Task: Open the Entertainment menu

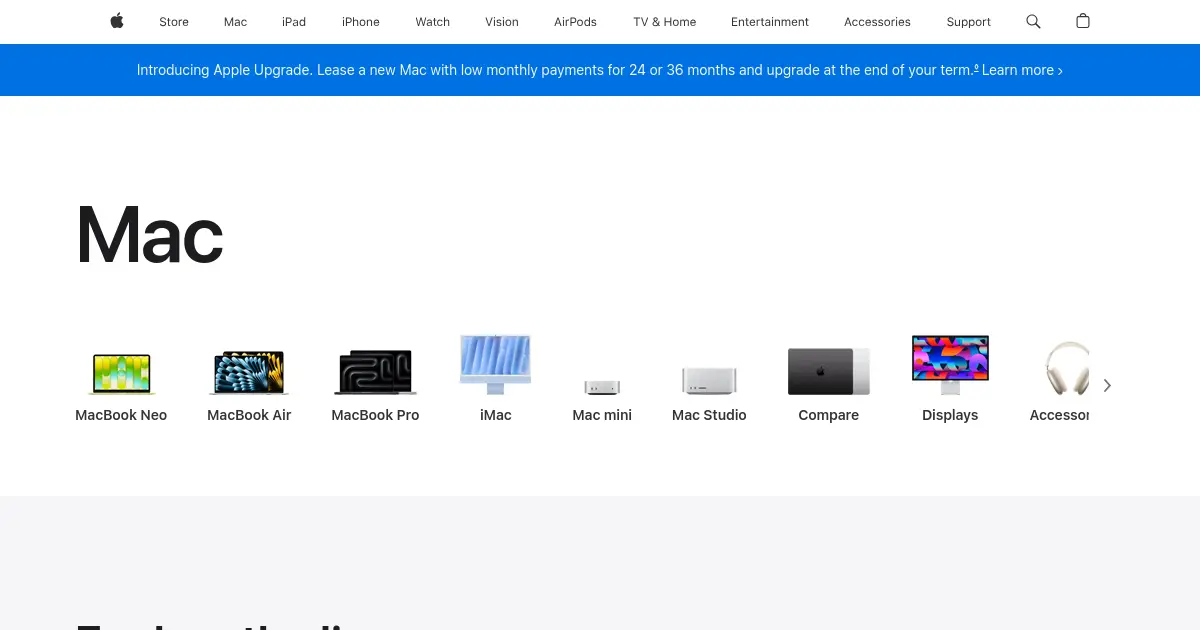Action: point(770,22)
